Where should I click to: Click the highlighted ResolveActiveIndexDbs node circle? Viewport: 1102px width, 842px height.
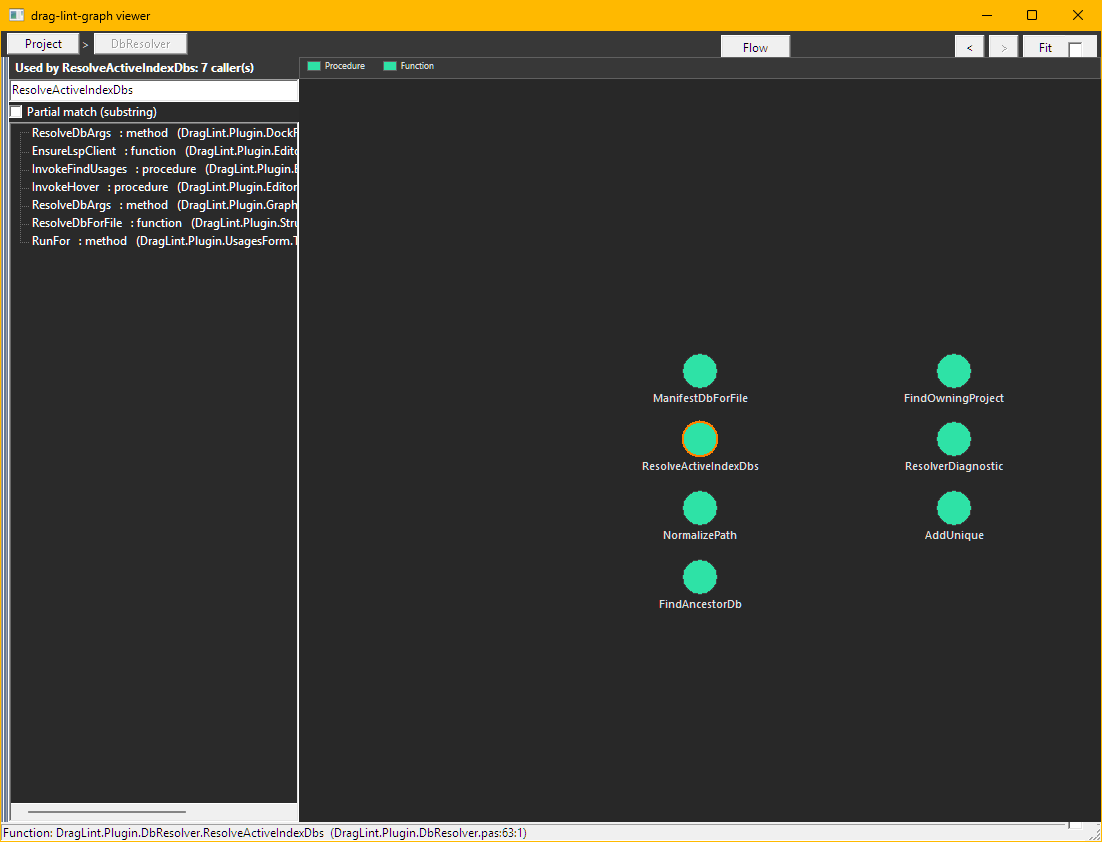pyautogui.click(x=700, y=439)
